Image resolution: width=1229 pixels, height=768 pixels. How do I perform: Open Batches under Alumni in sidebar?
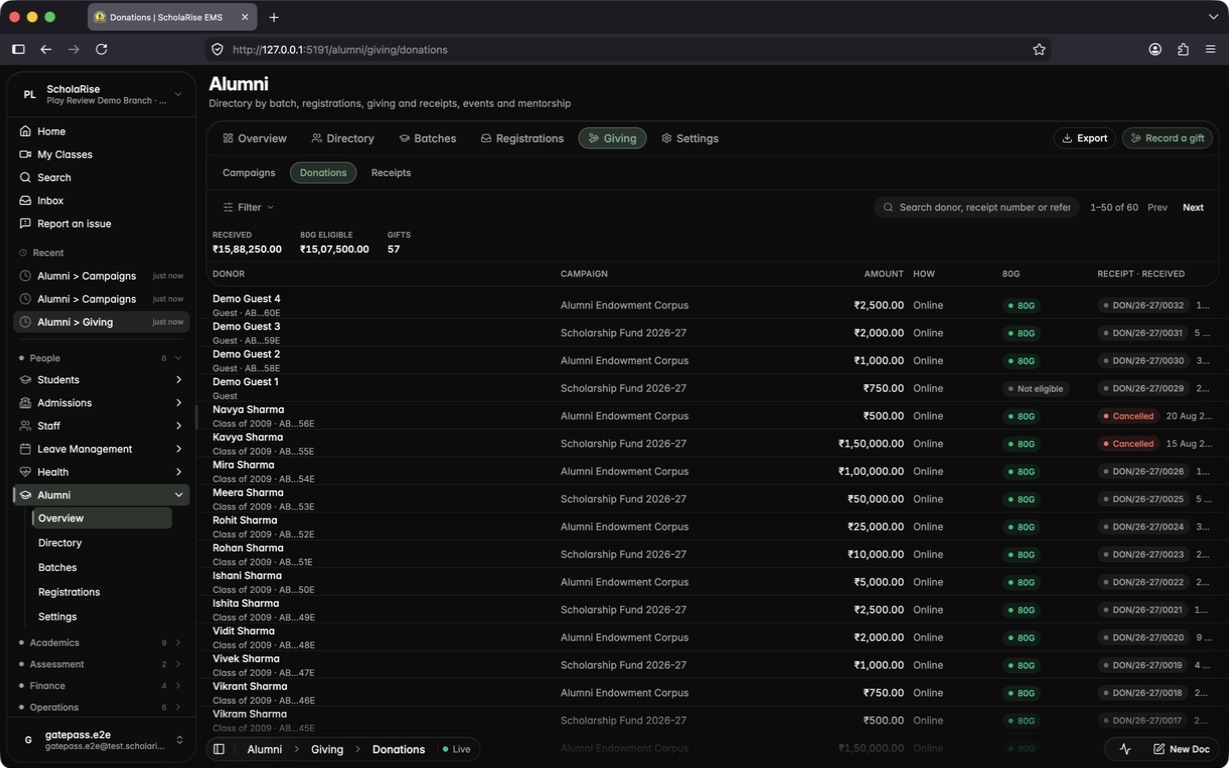102,567
